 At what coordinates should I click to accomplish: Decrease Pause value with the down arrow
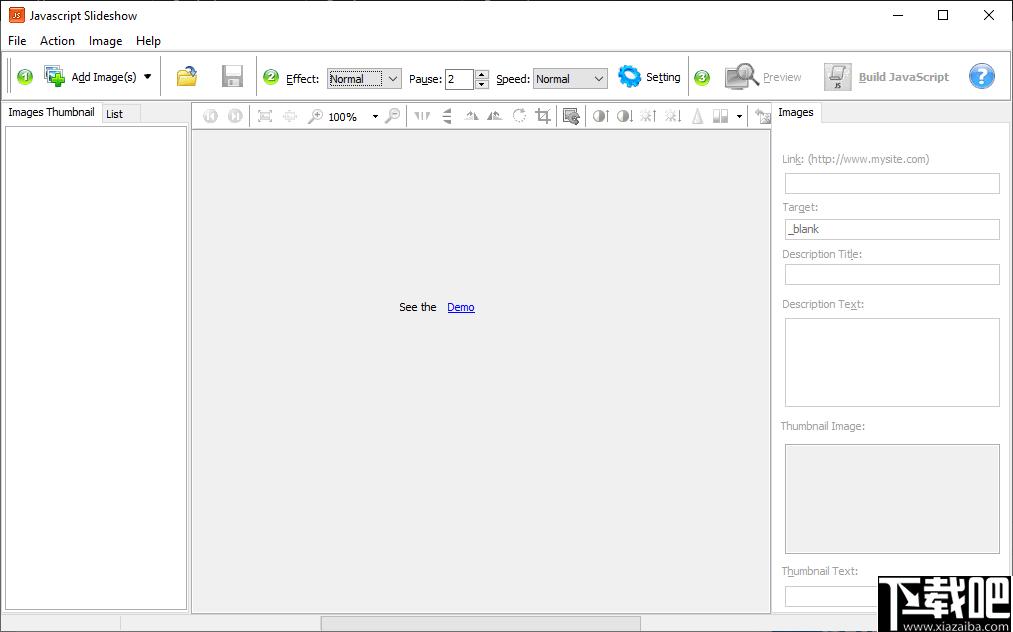482,84
